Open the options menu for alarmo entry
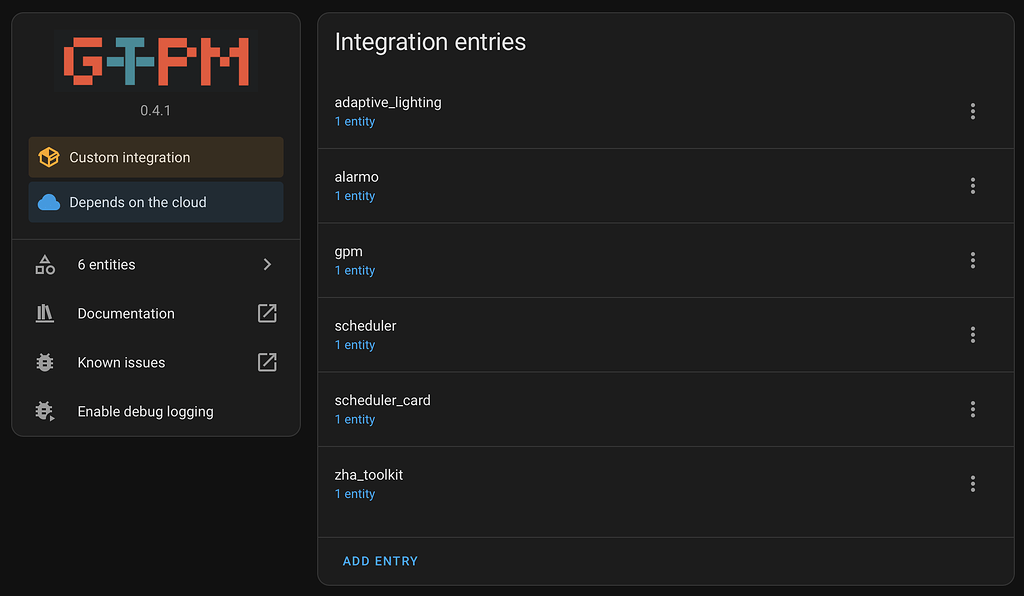The height and width of the screenshot is (596, 1024). [x=972, y=185]
